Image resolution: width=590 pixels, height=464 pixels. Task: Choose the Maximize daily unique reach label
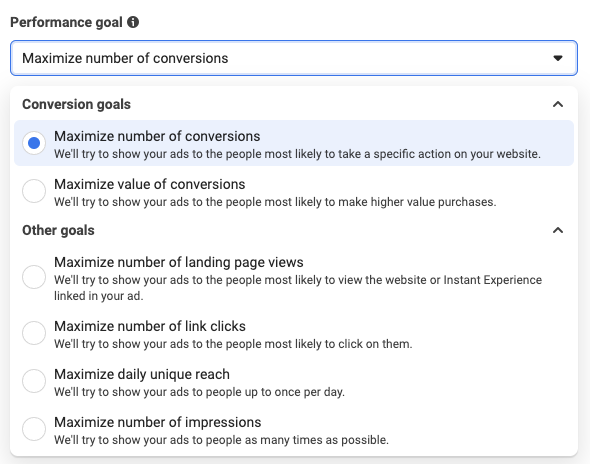click(142, 374)
